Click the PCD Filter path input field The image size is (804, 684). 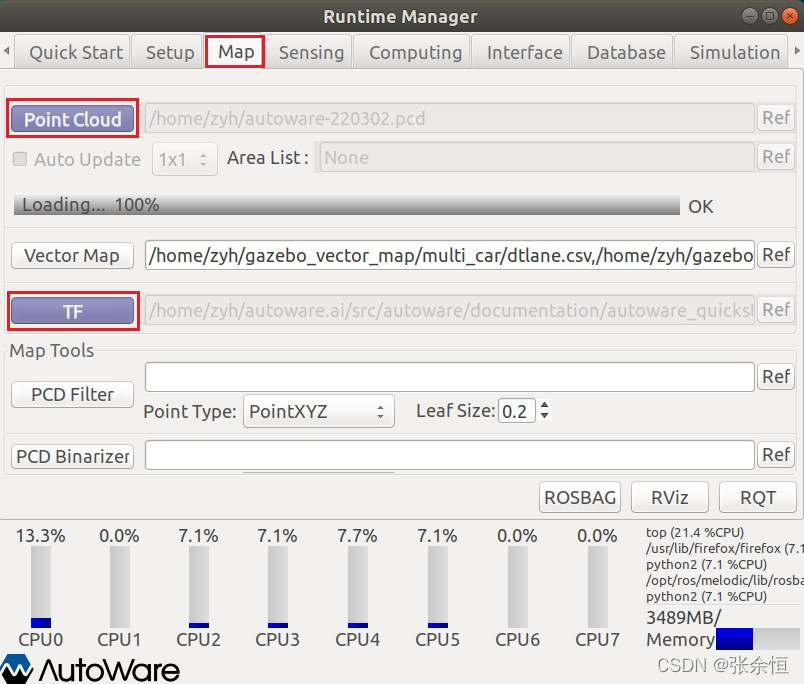(x=450, y=377)
